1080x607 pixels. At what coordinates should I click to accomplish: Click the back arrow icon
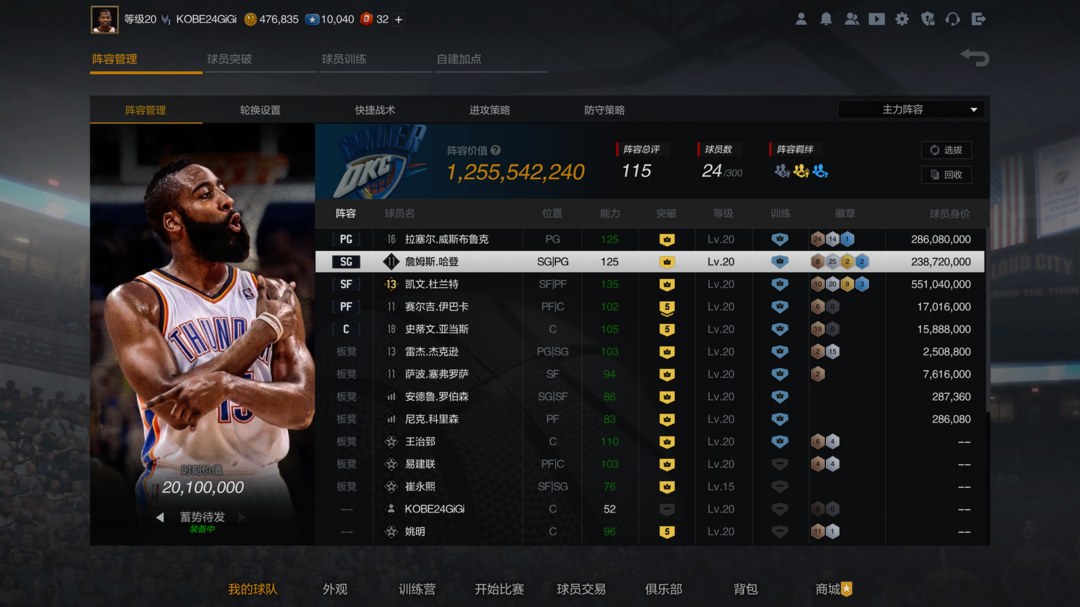coord(975,57)
